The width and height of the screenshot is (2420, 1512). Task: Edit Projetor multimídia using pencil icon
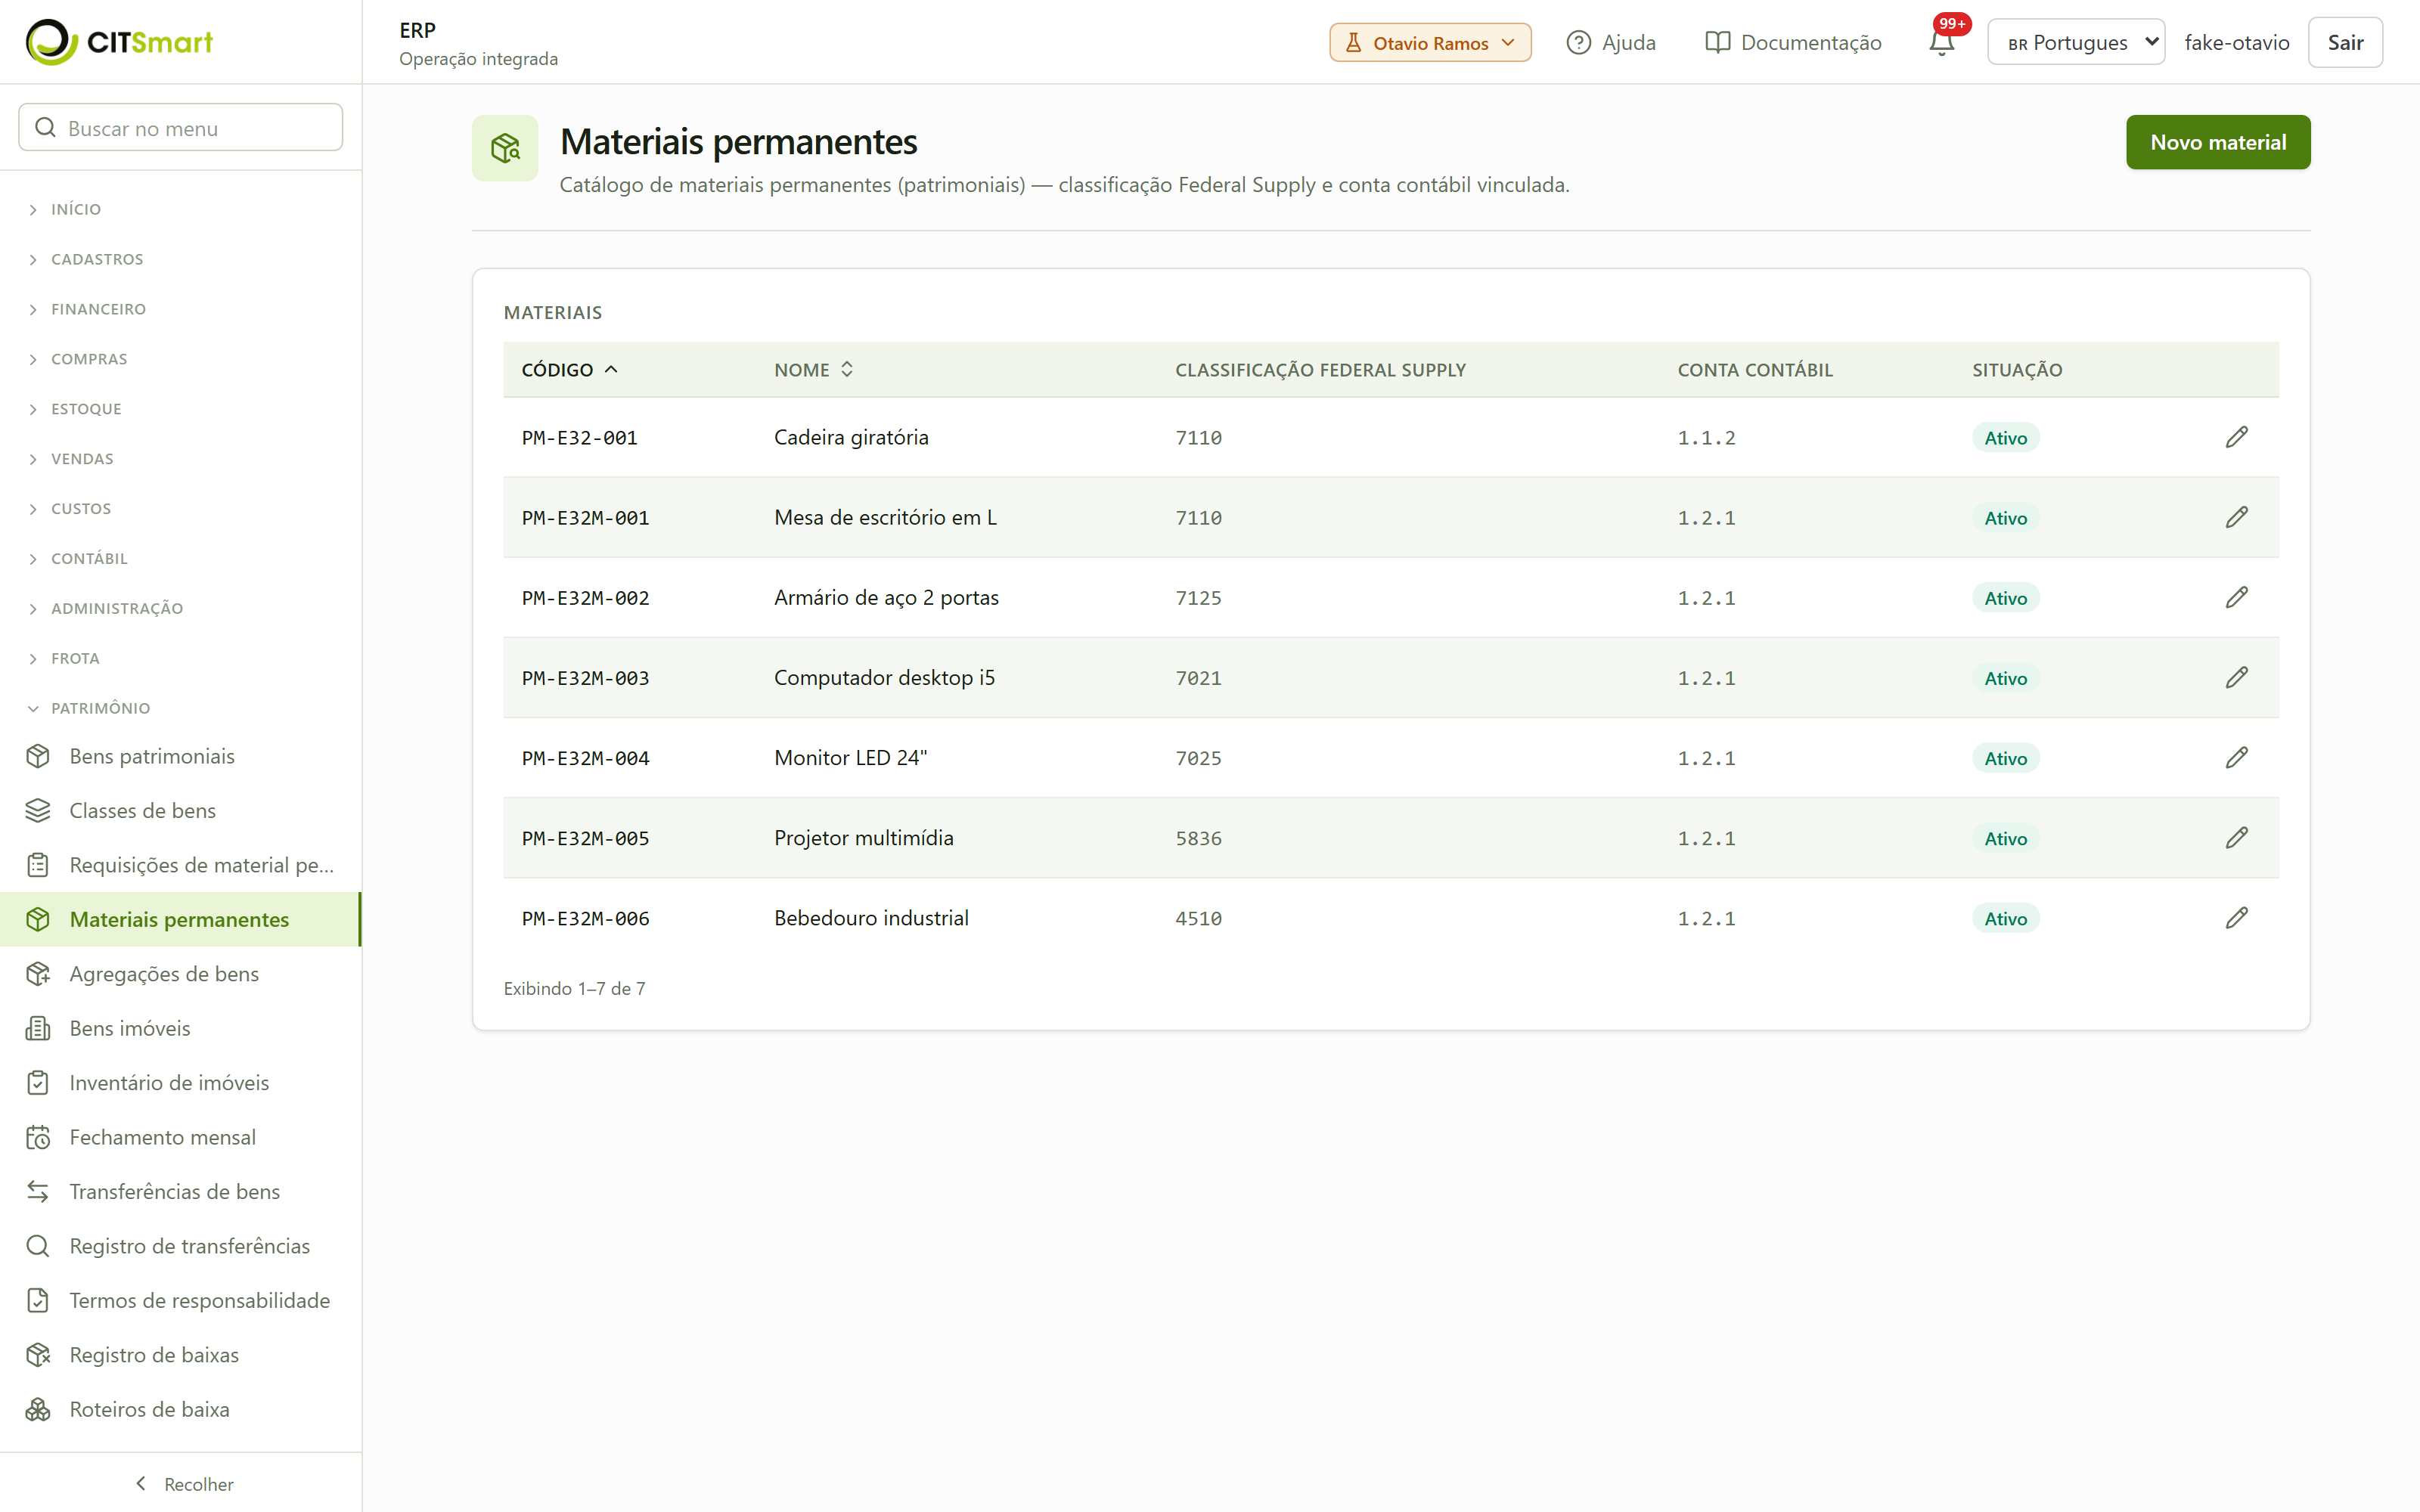(2236, 837)
